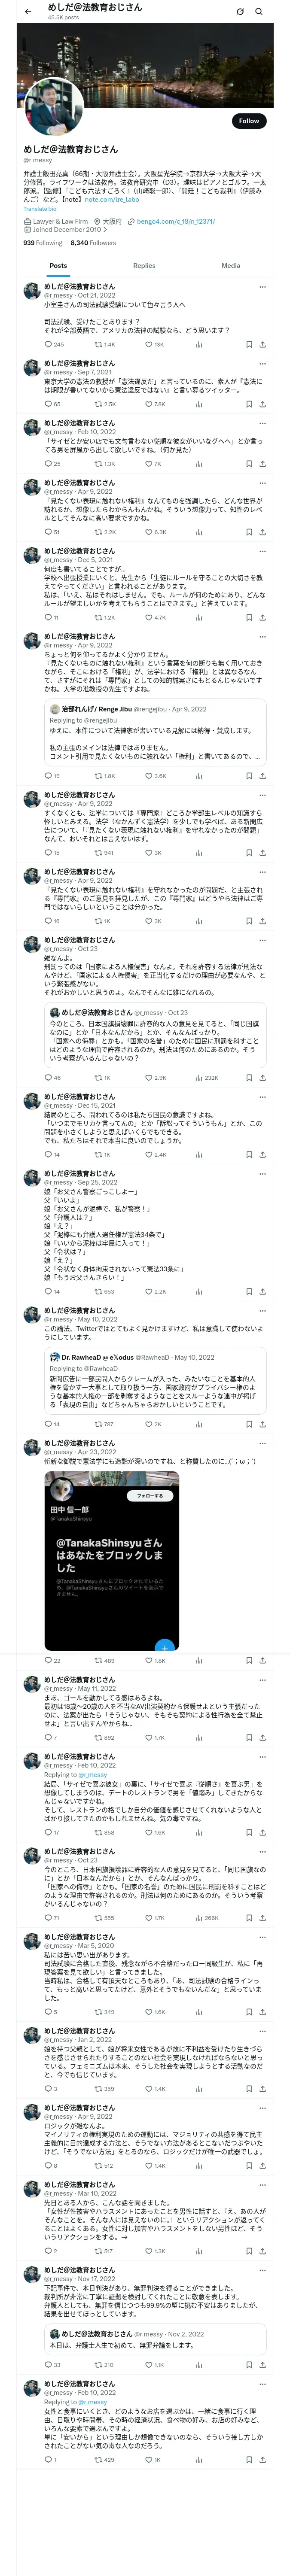View analytics for the 232K-views post

pyautogui.click(x=198, y=1078)
